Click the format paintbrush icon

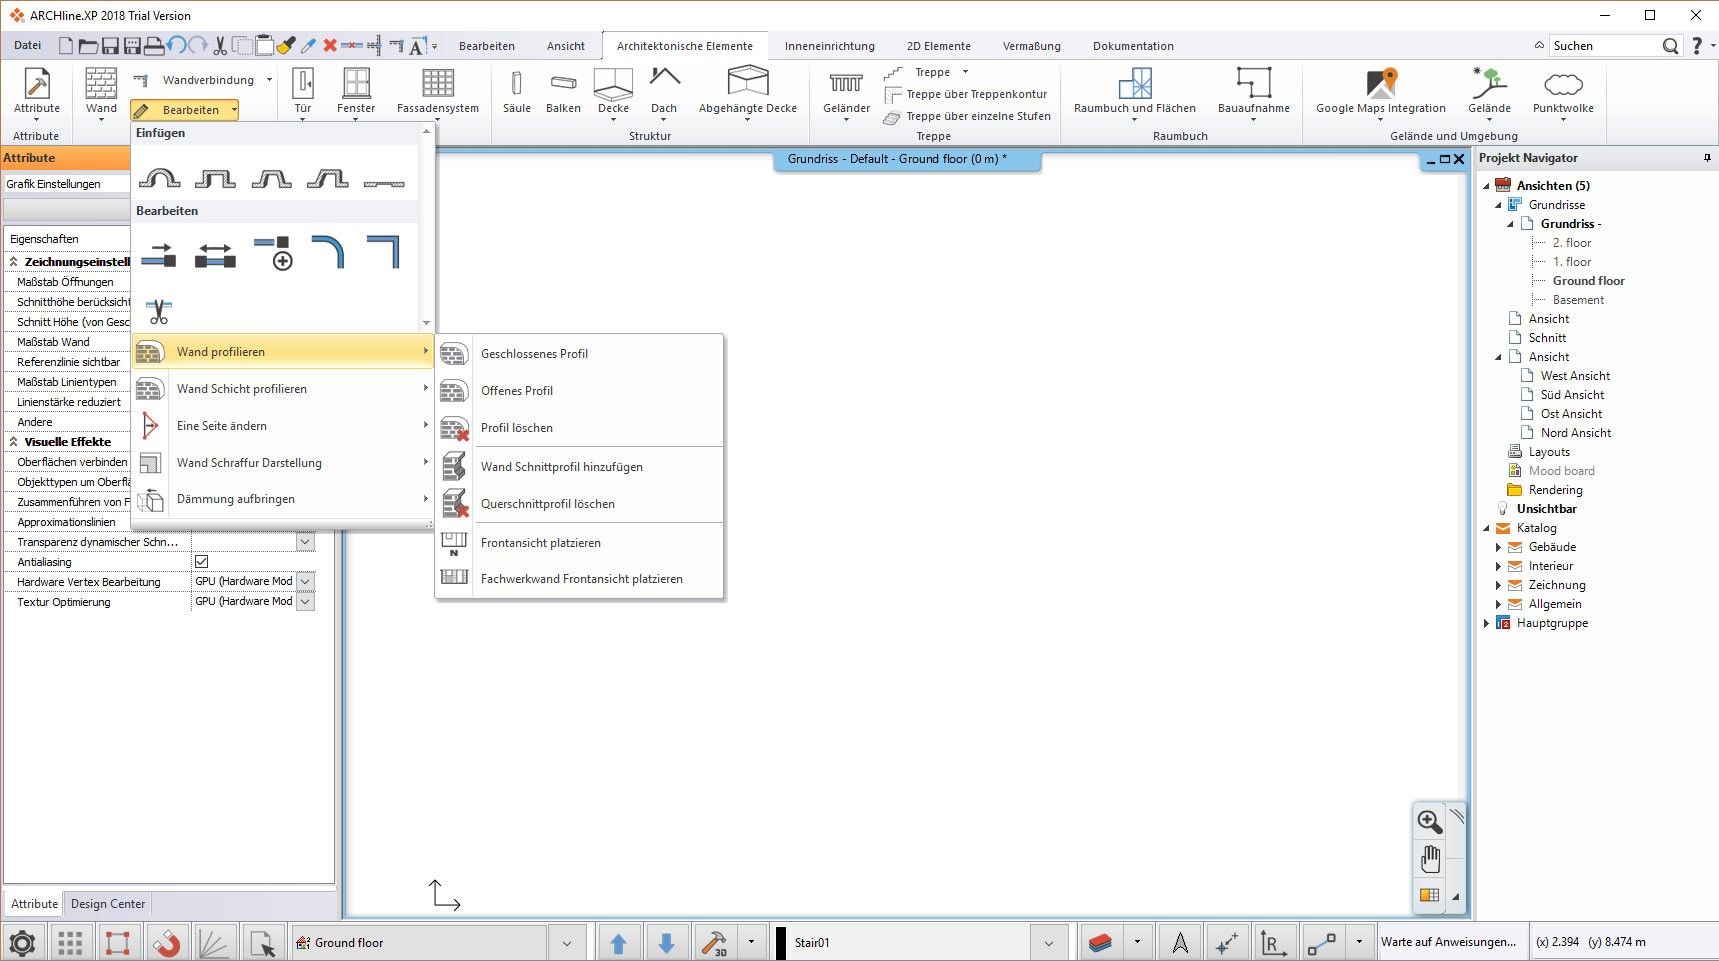tap(286, 45)
